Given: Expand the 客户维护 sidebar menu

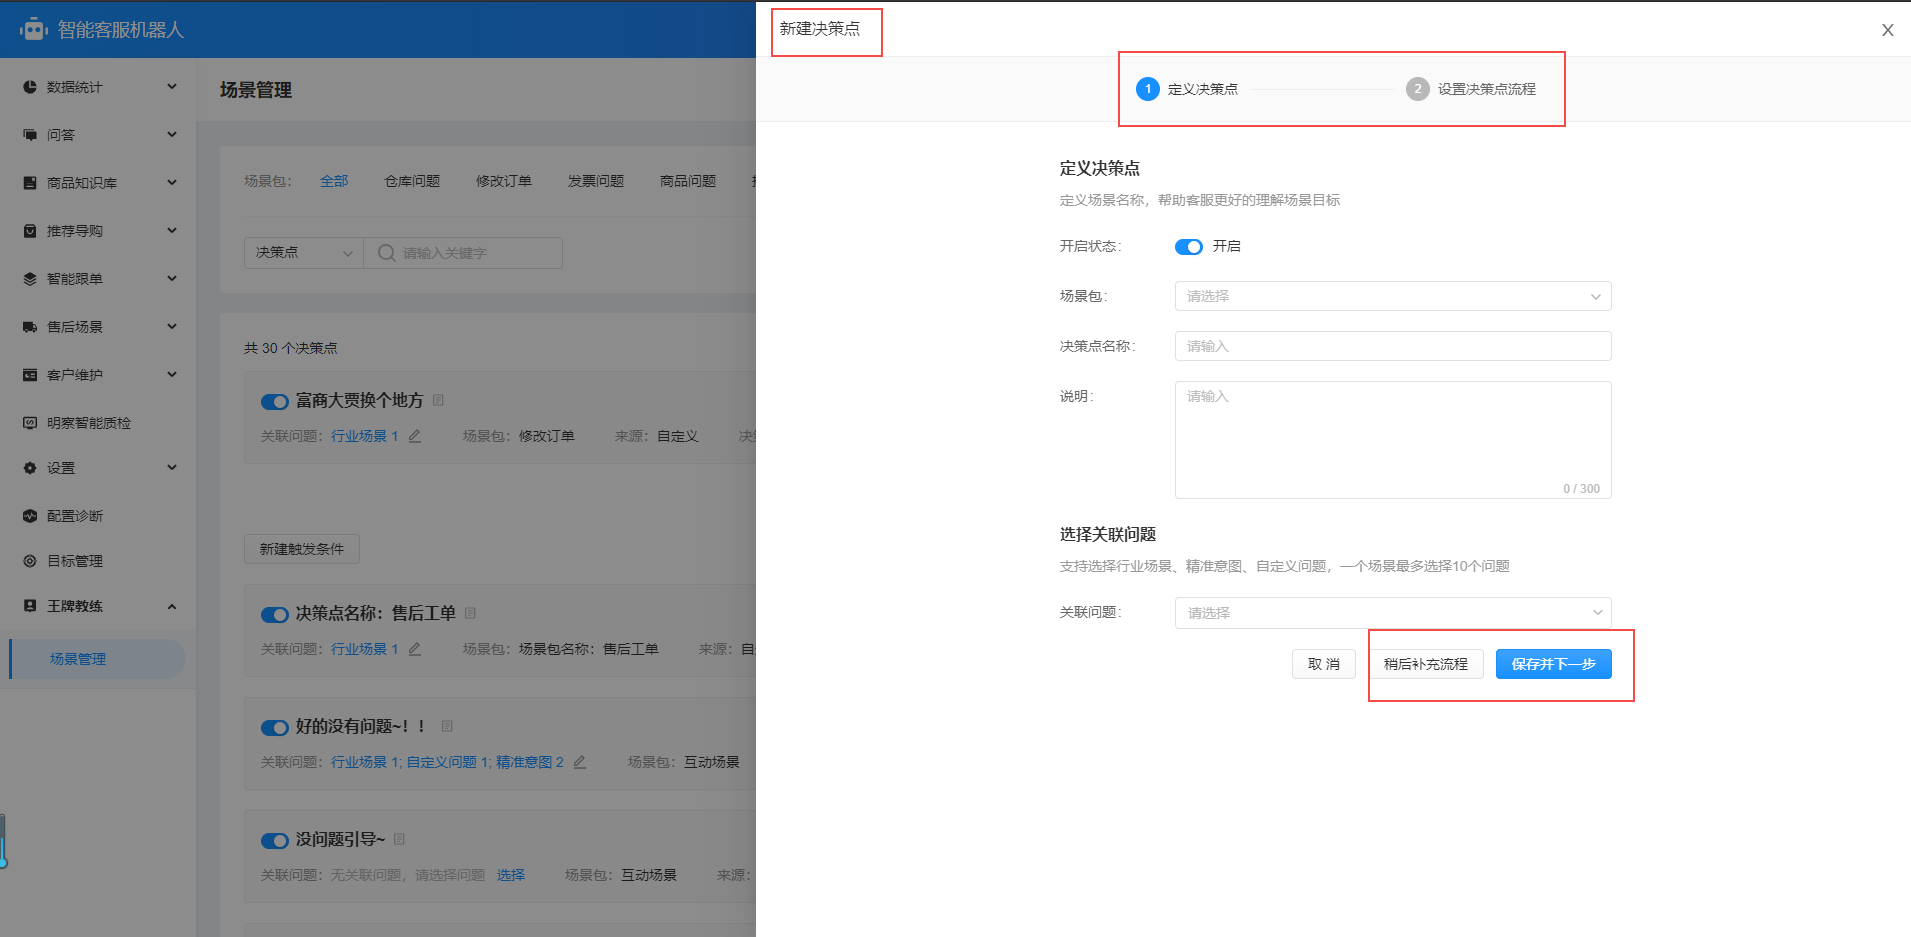Looking at the screenshot, I should click(172, 375).
